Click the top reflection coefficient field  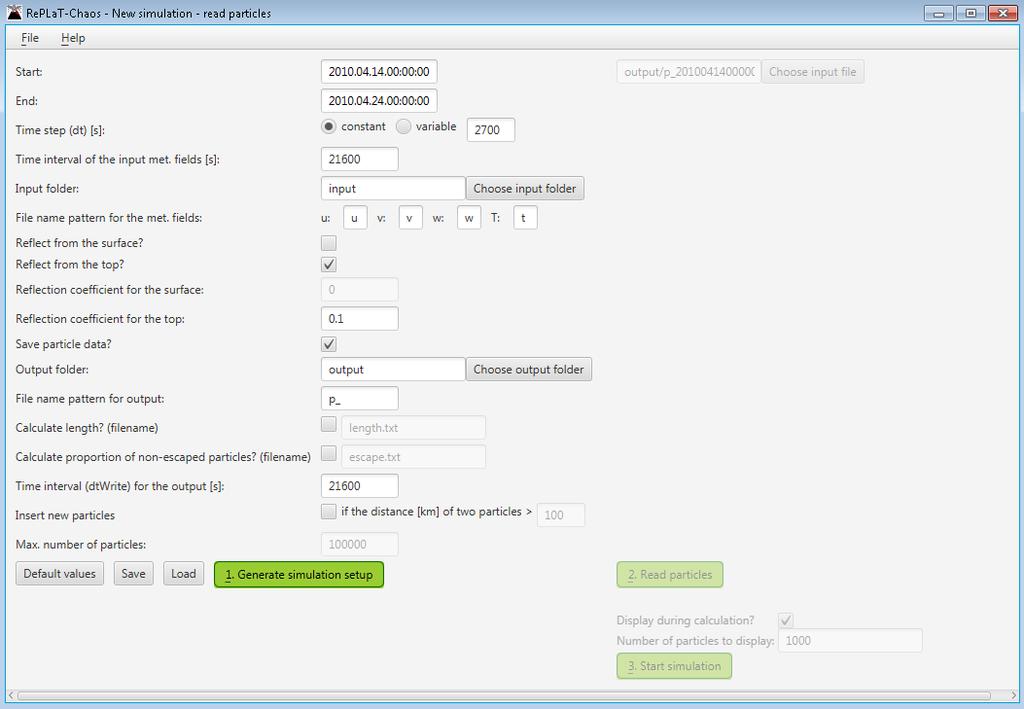click(359, 319)
